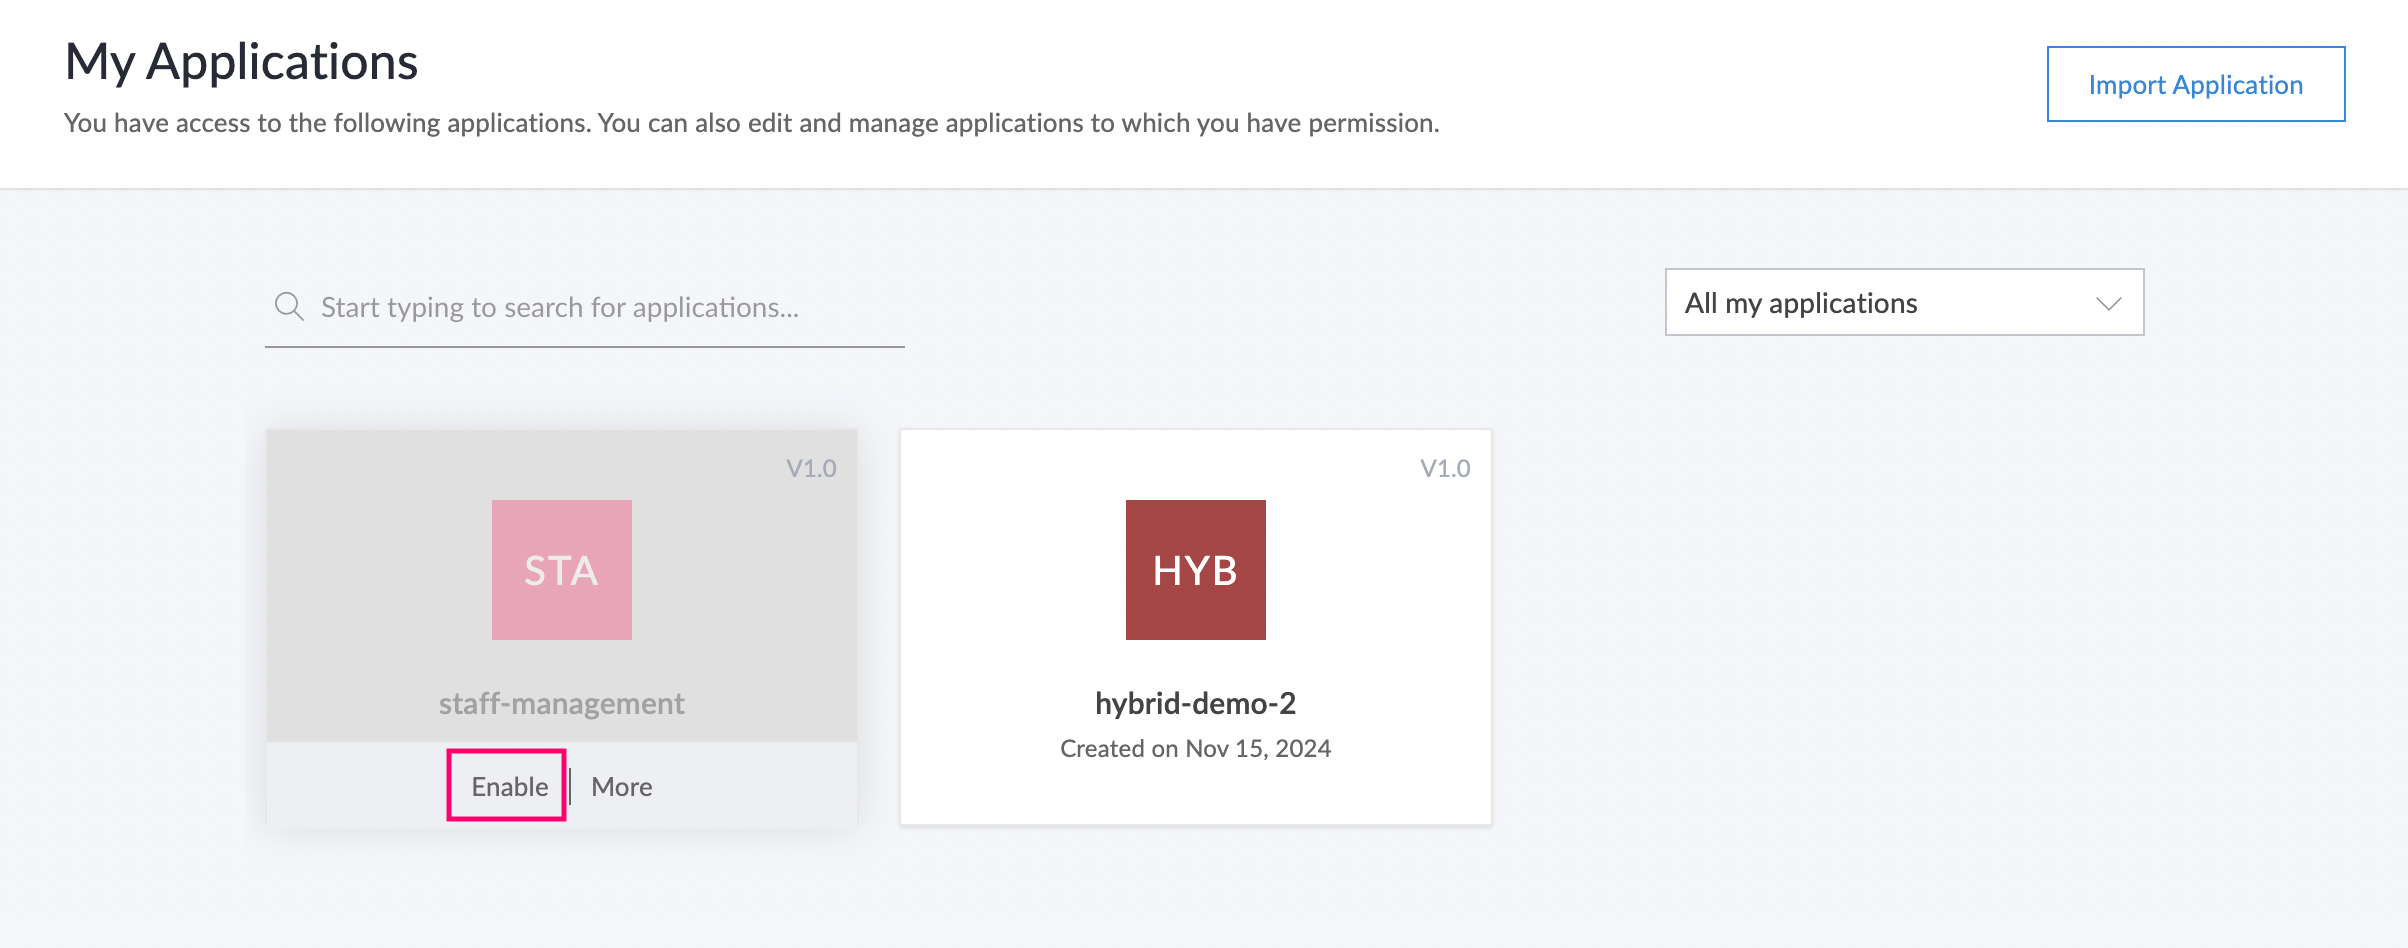Click the "Created on Nov 15, 2024" text

pos(1195,749)
